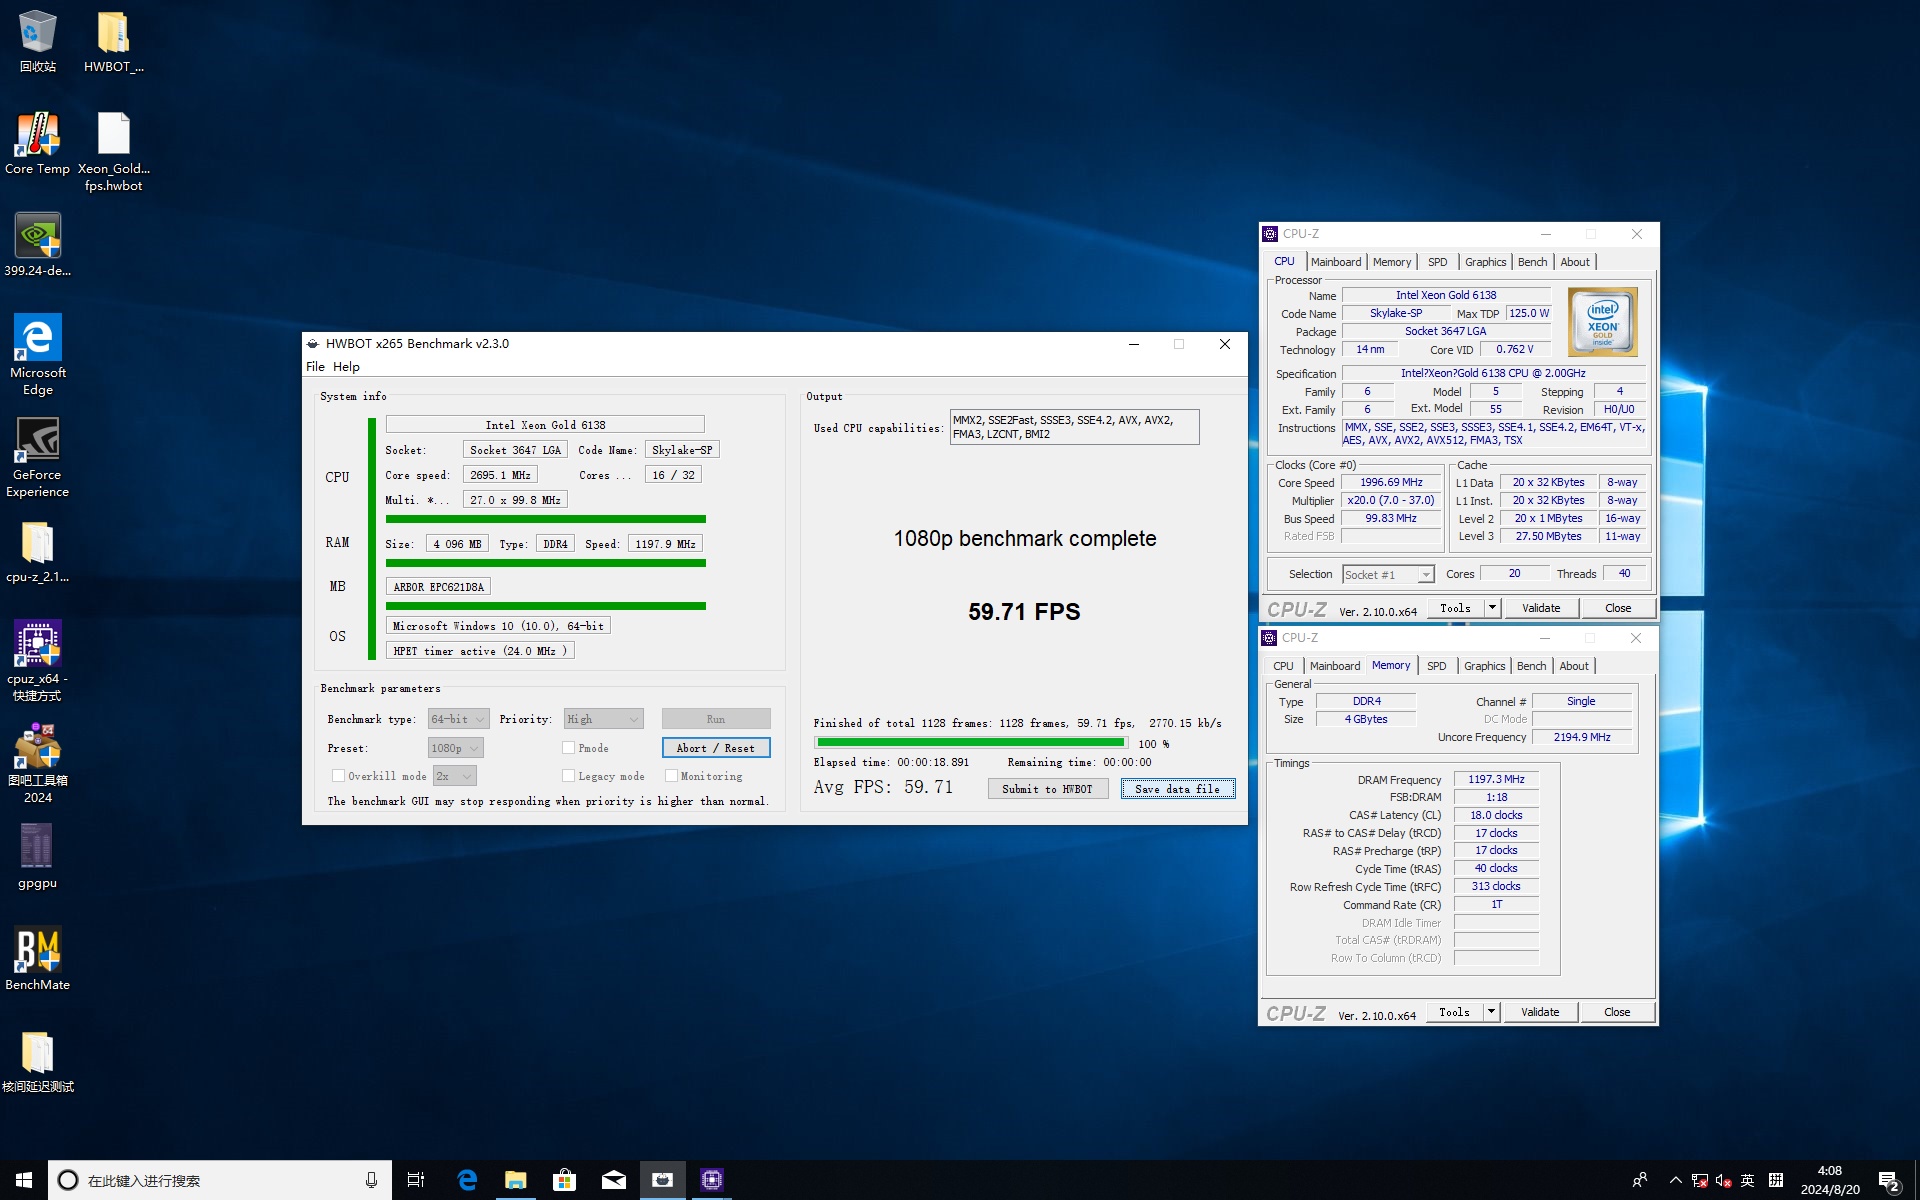This screenshot has height=1200, width=1920.
Task: Enable the Overkill mode checkbox
Action: pos(338,776)
